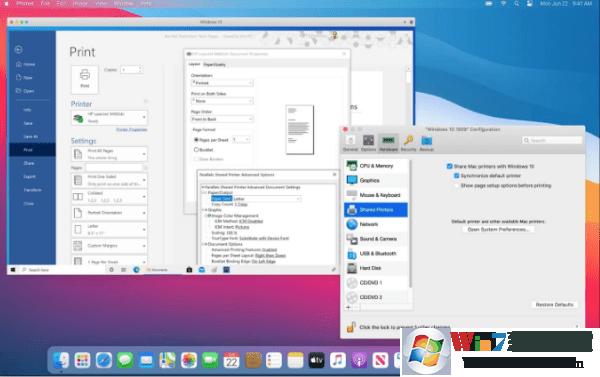The image size is (600, 377).
Task: Switch to the Paper/Quality tab
Action: click(x=214, y=64)
